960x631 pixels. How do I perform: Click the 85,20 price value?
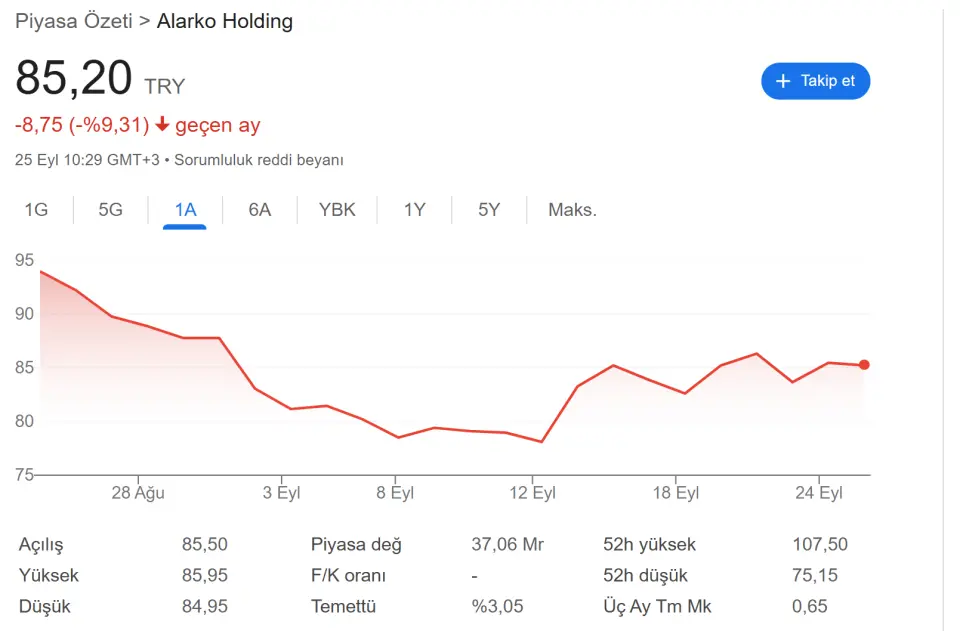pyautogui.click(x=74, y=79)
